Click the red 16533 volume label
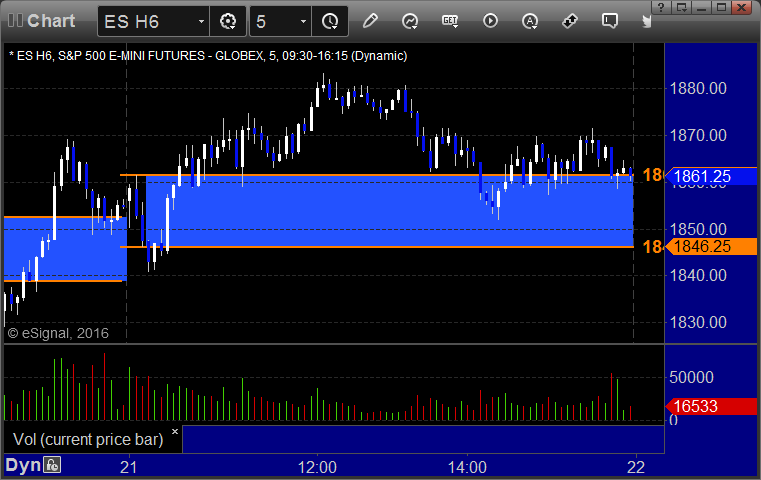 [711, 406]
